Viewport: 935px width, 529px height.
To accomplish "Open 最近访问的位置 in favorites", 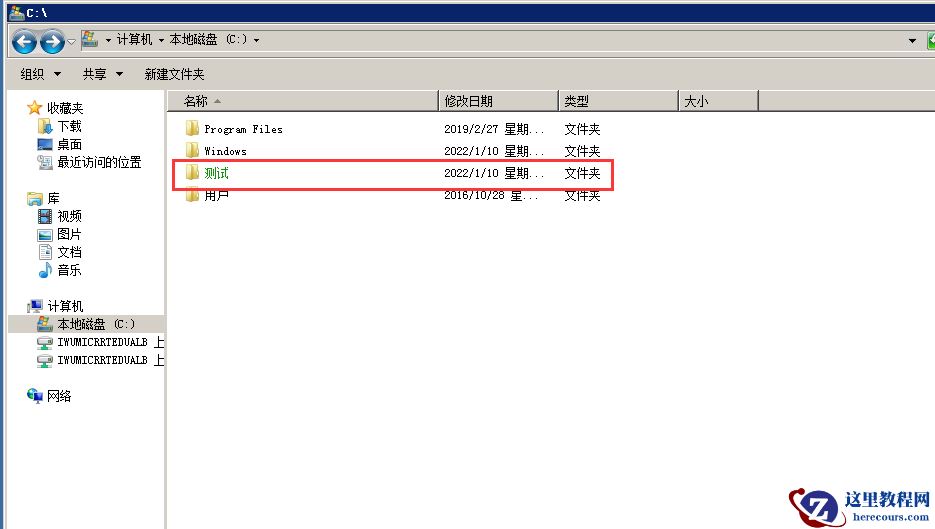I will click(99, 162).
